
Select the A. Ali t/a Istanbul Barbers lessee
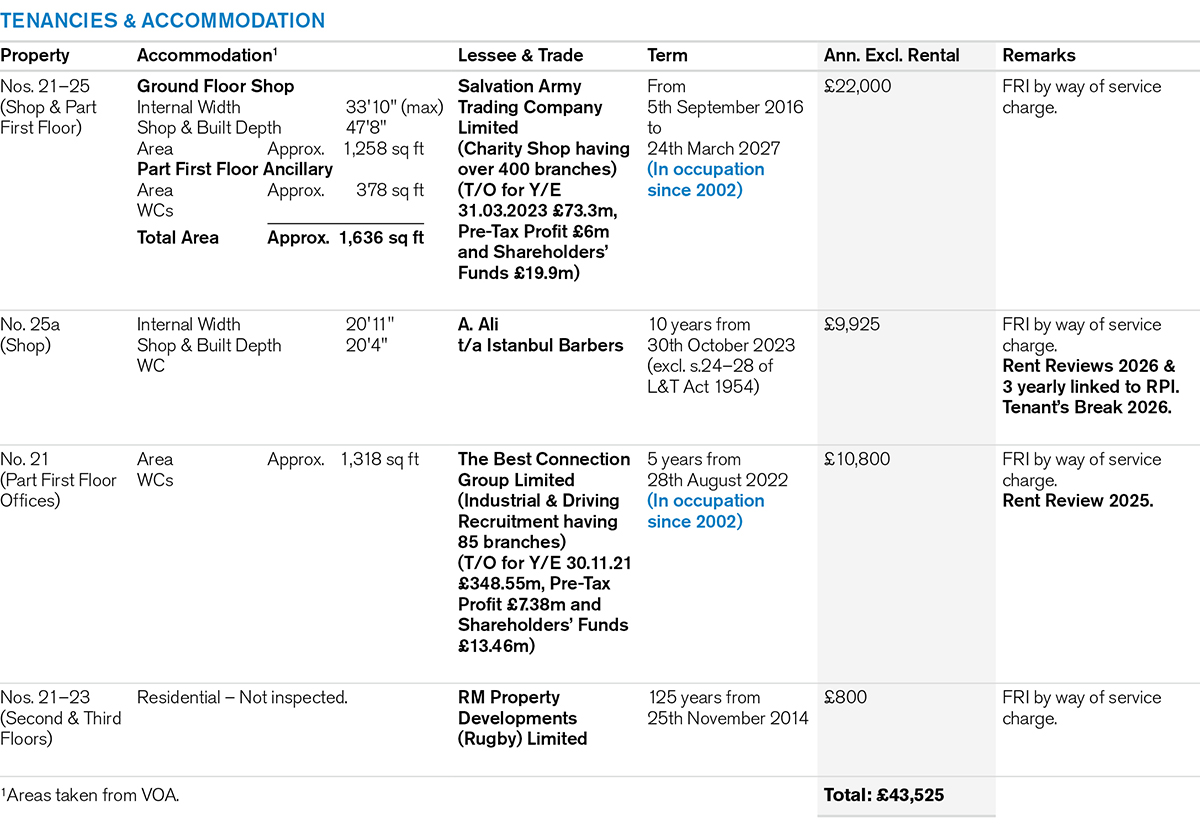point(540,335)
